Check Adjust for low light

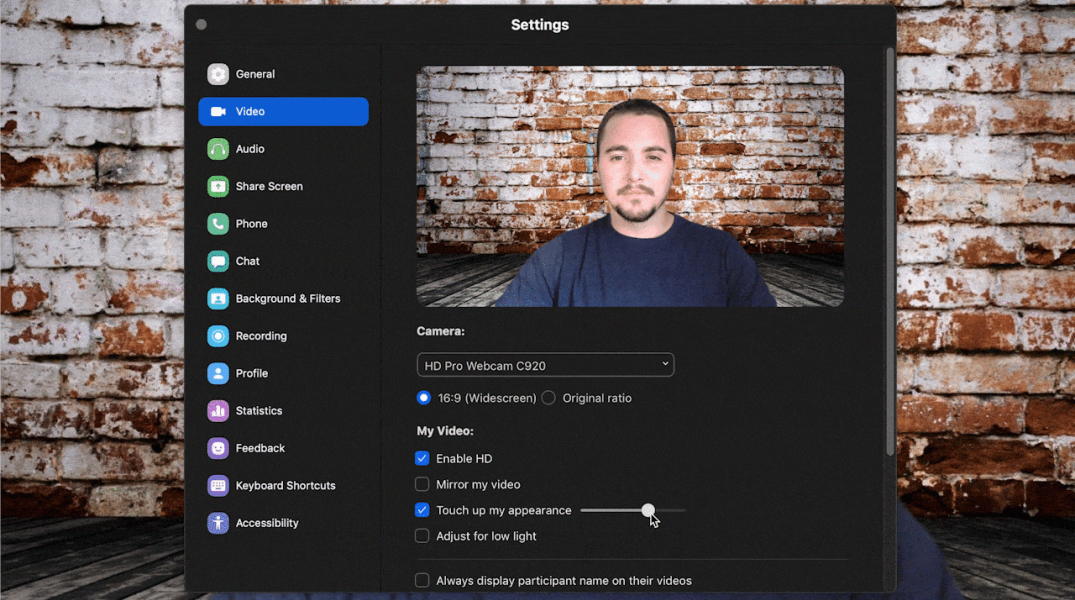point(422,536)
